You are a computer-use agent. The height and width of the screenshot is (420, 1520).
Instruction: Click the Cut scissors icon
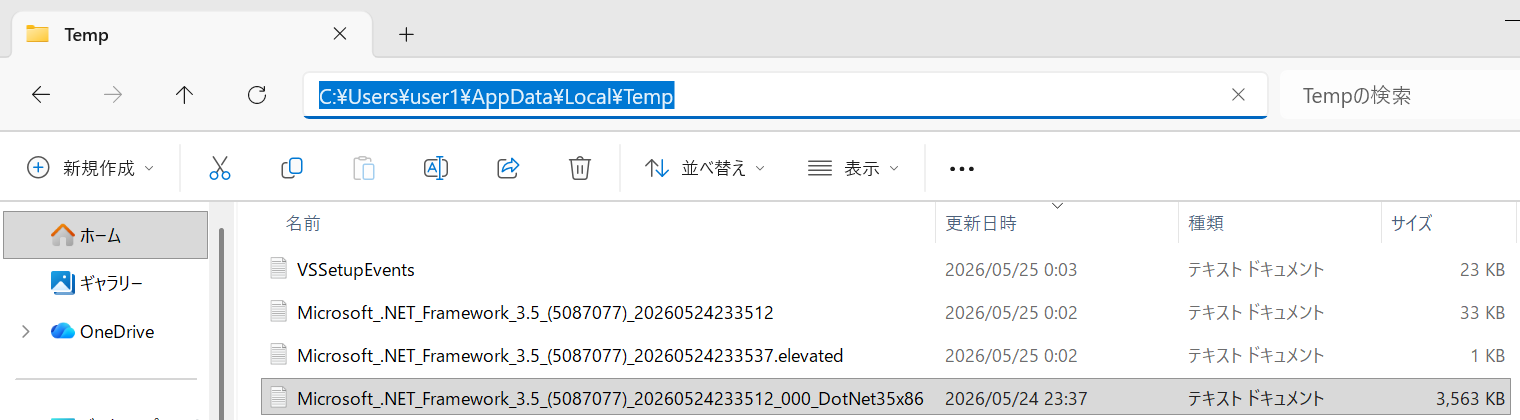click(x=220, y=168)
